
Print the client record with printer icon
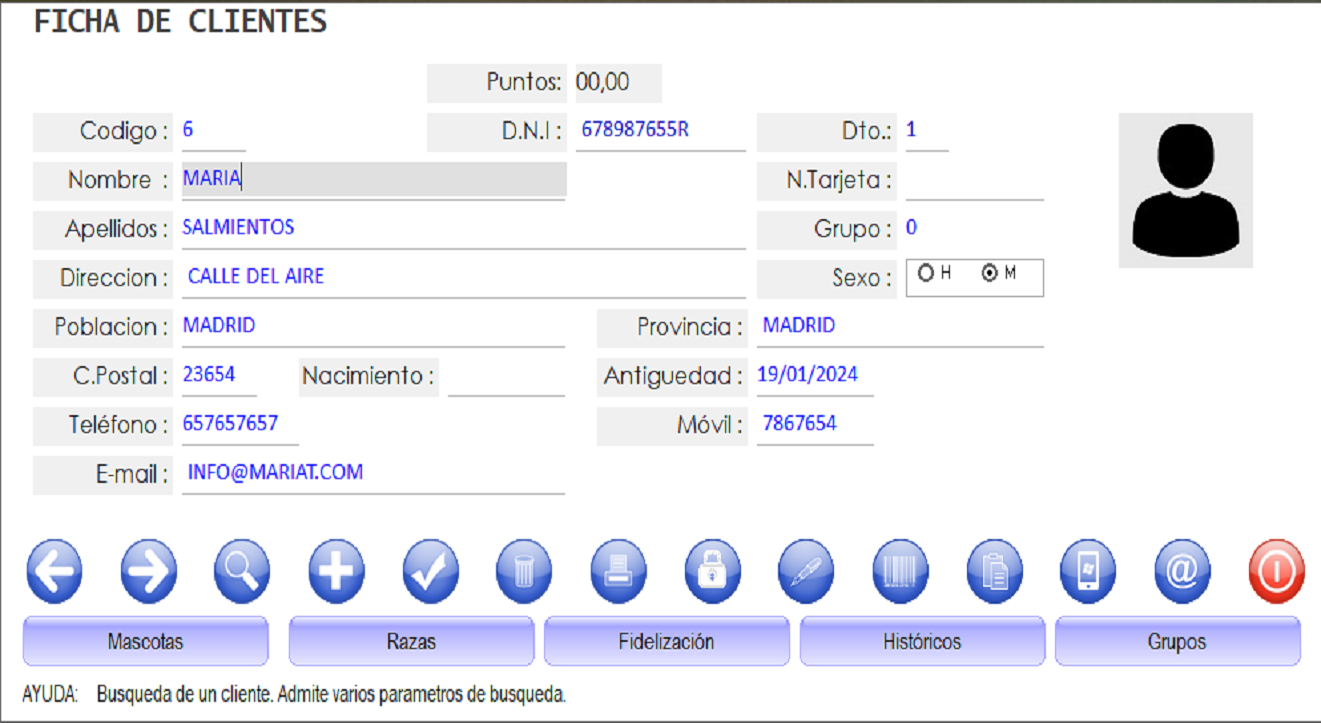[618, 572]
